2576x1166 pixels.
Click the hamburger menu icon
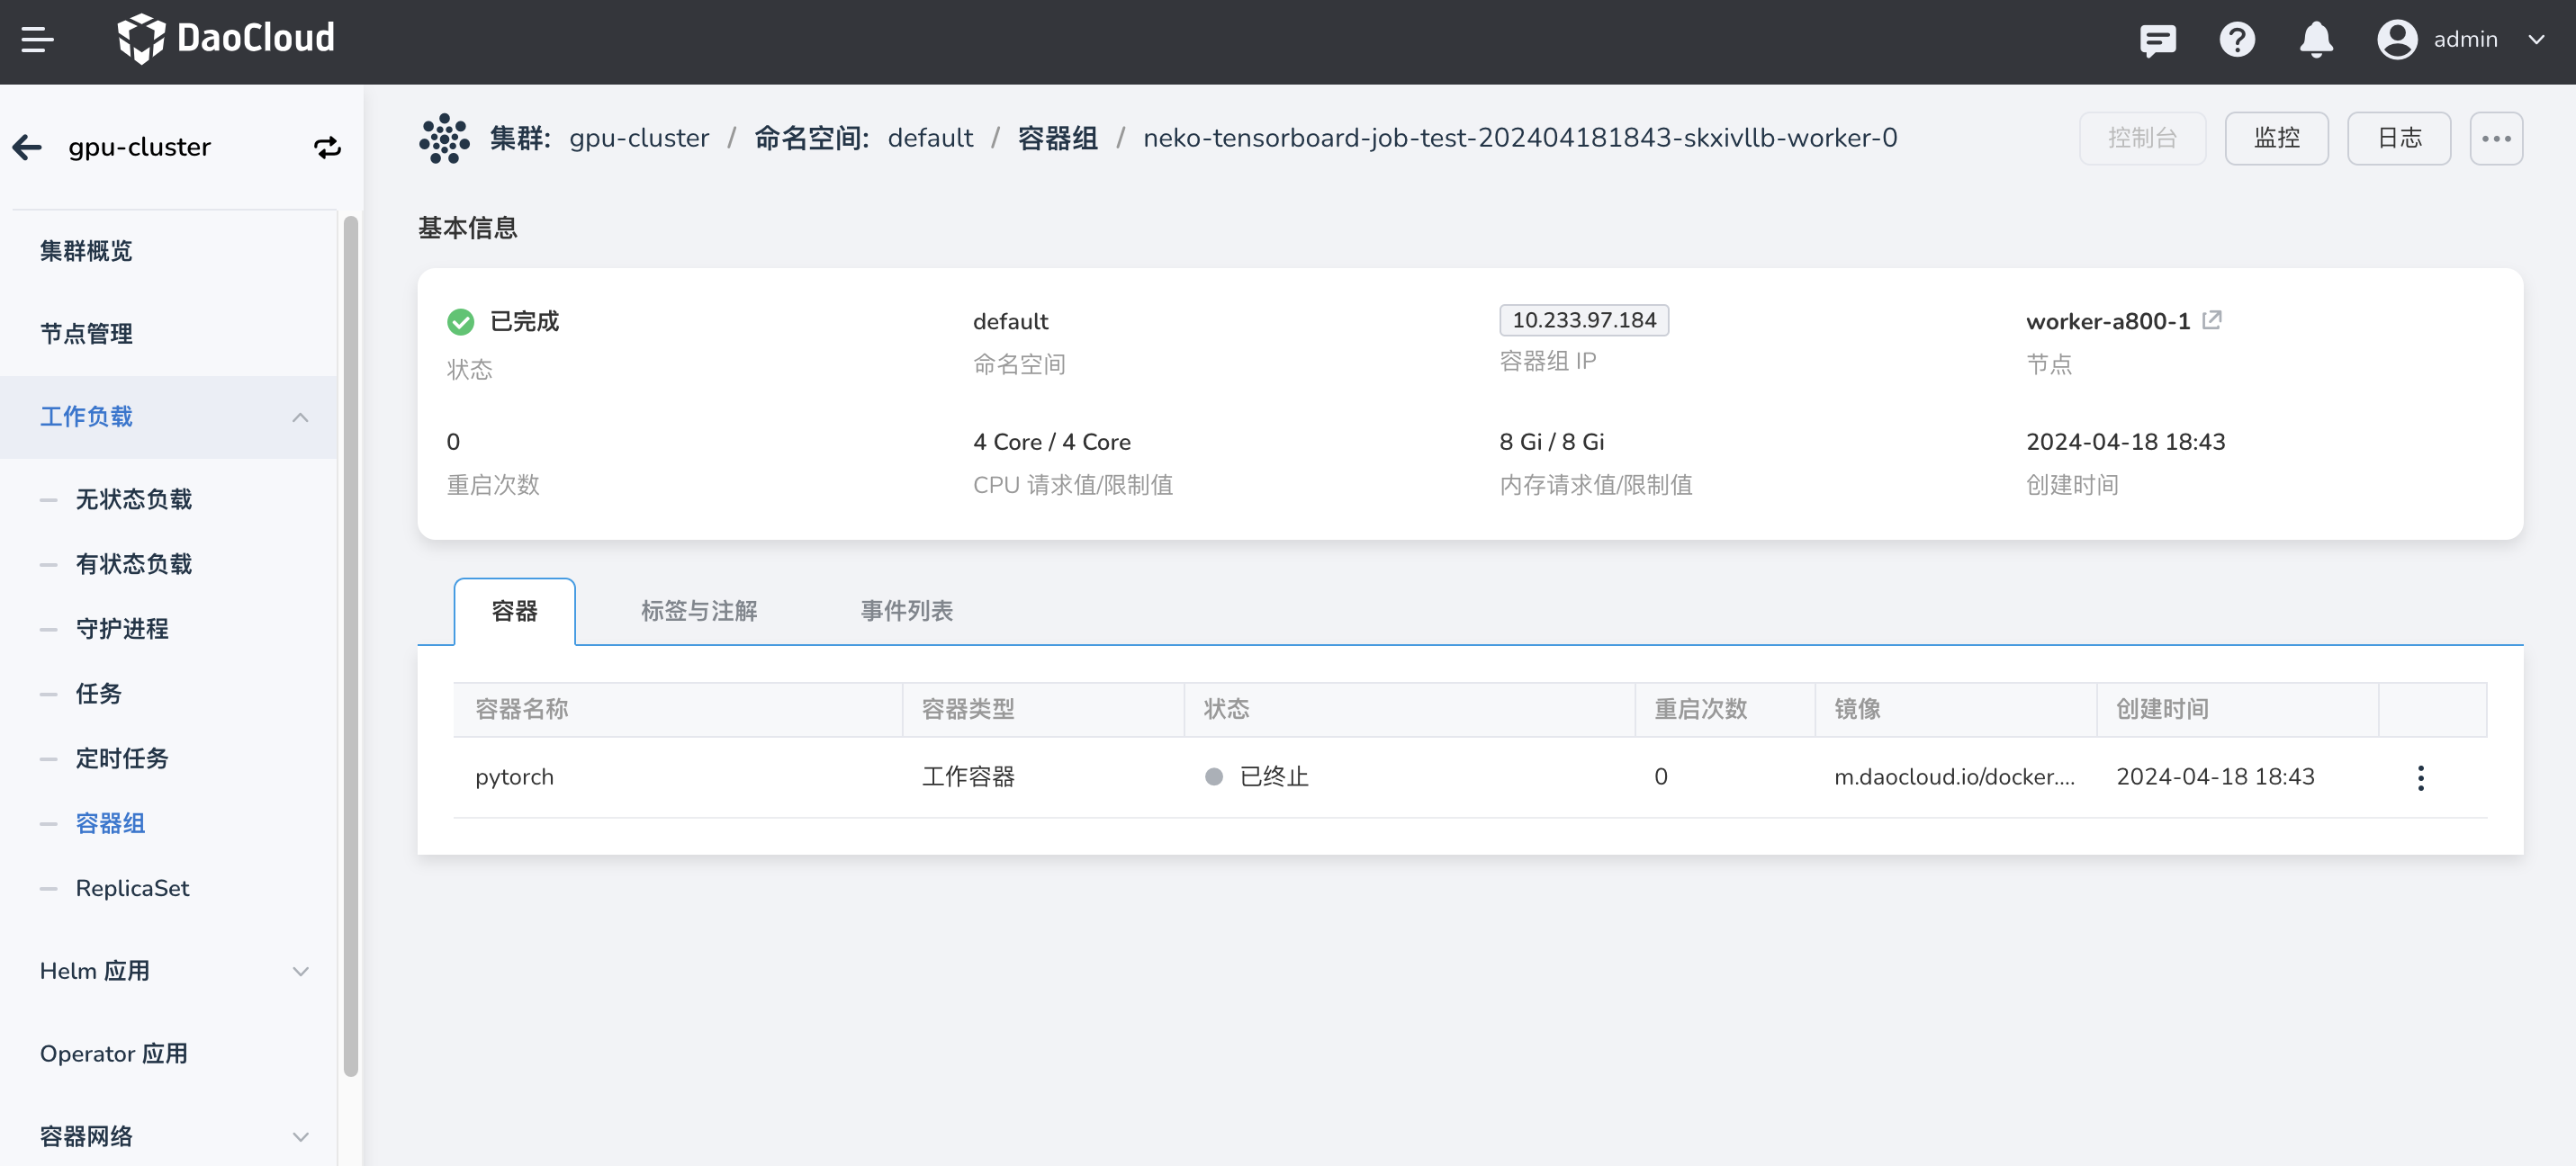37,40
